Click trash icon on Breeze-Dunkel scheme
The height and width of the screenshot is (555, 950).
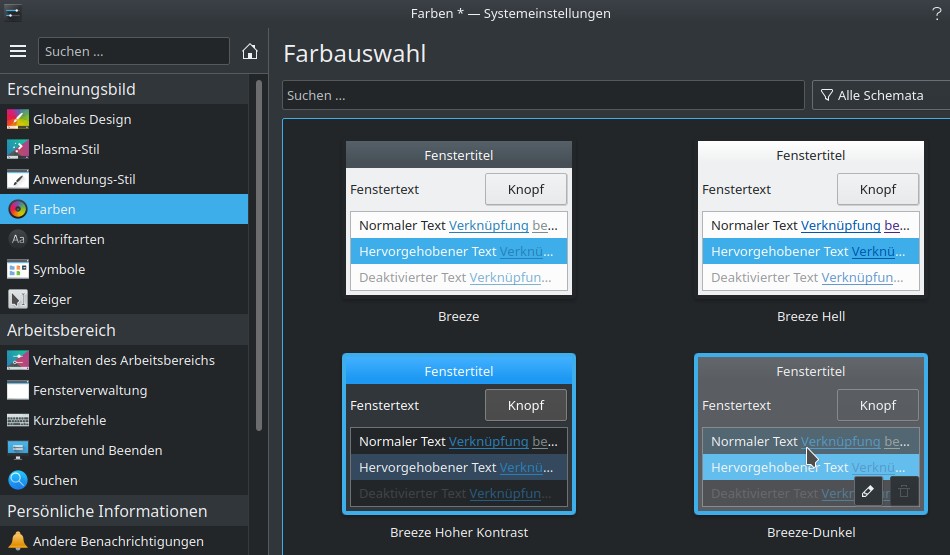point(904,491)
